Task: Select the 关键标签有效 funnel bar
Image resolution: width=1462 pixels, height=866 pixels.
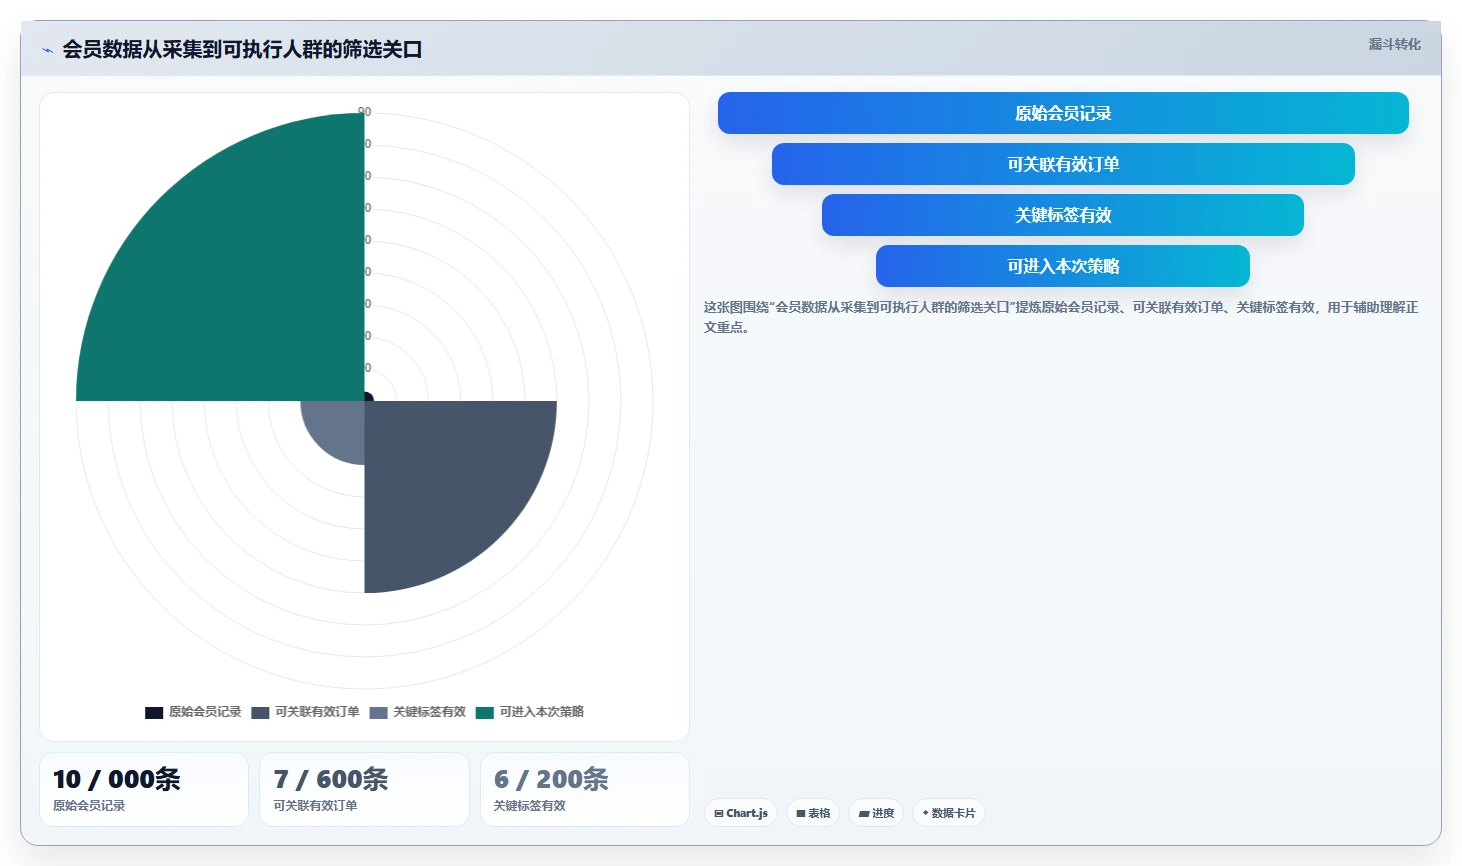Action: coord(1063,215)
